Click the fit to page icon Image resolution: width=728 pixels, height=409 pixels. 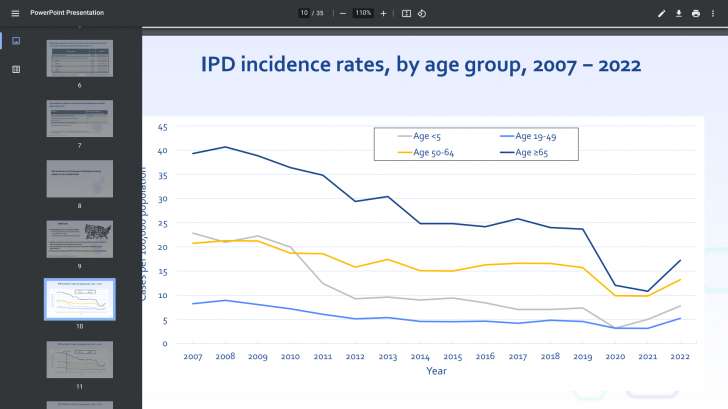point(406,13)
